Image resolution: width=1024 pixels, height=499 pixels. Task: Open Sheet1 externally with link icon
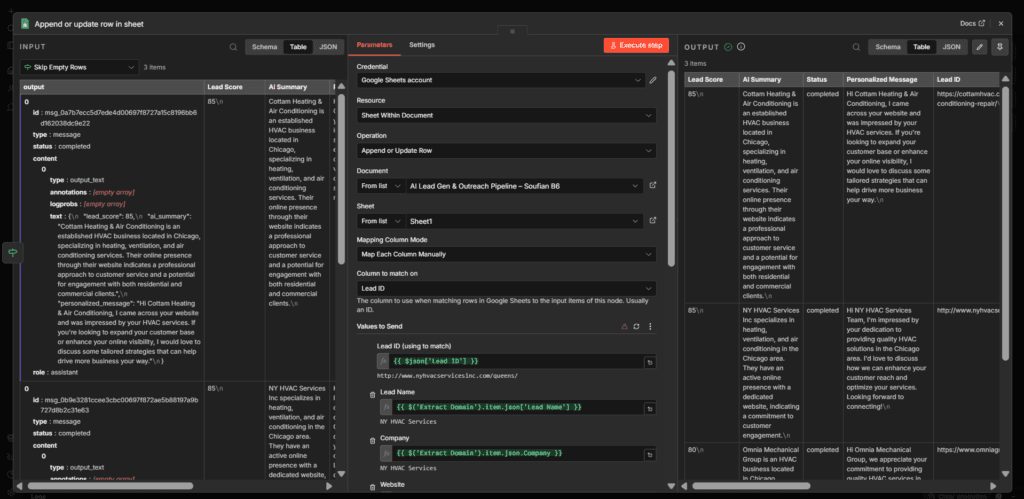tap(652, 221)
